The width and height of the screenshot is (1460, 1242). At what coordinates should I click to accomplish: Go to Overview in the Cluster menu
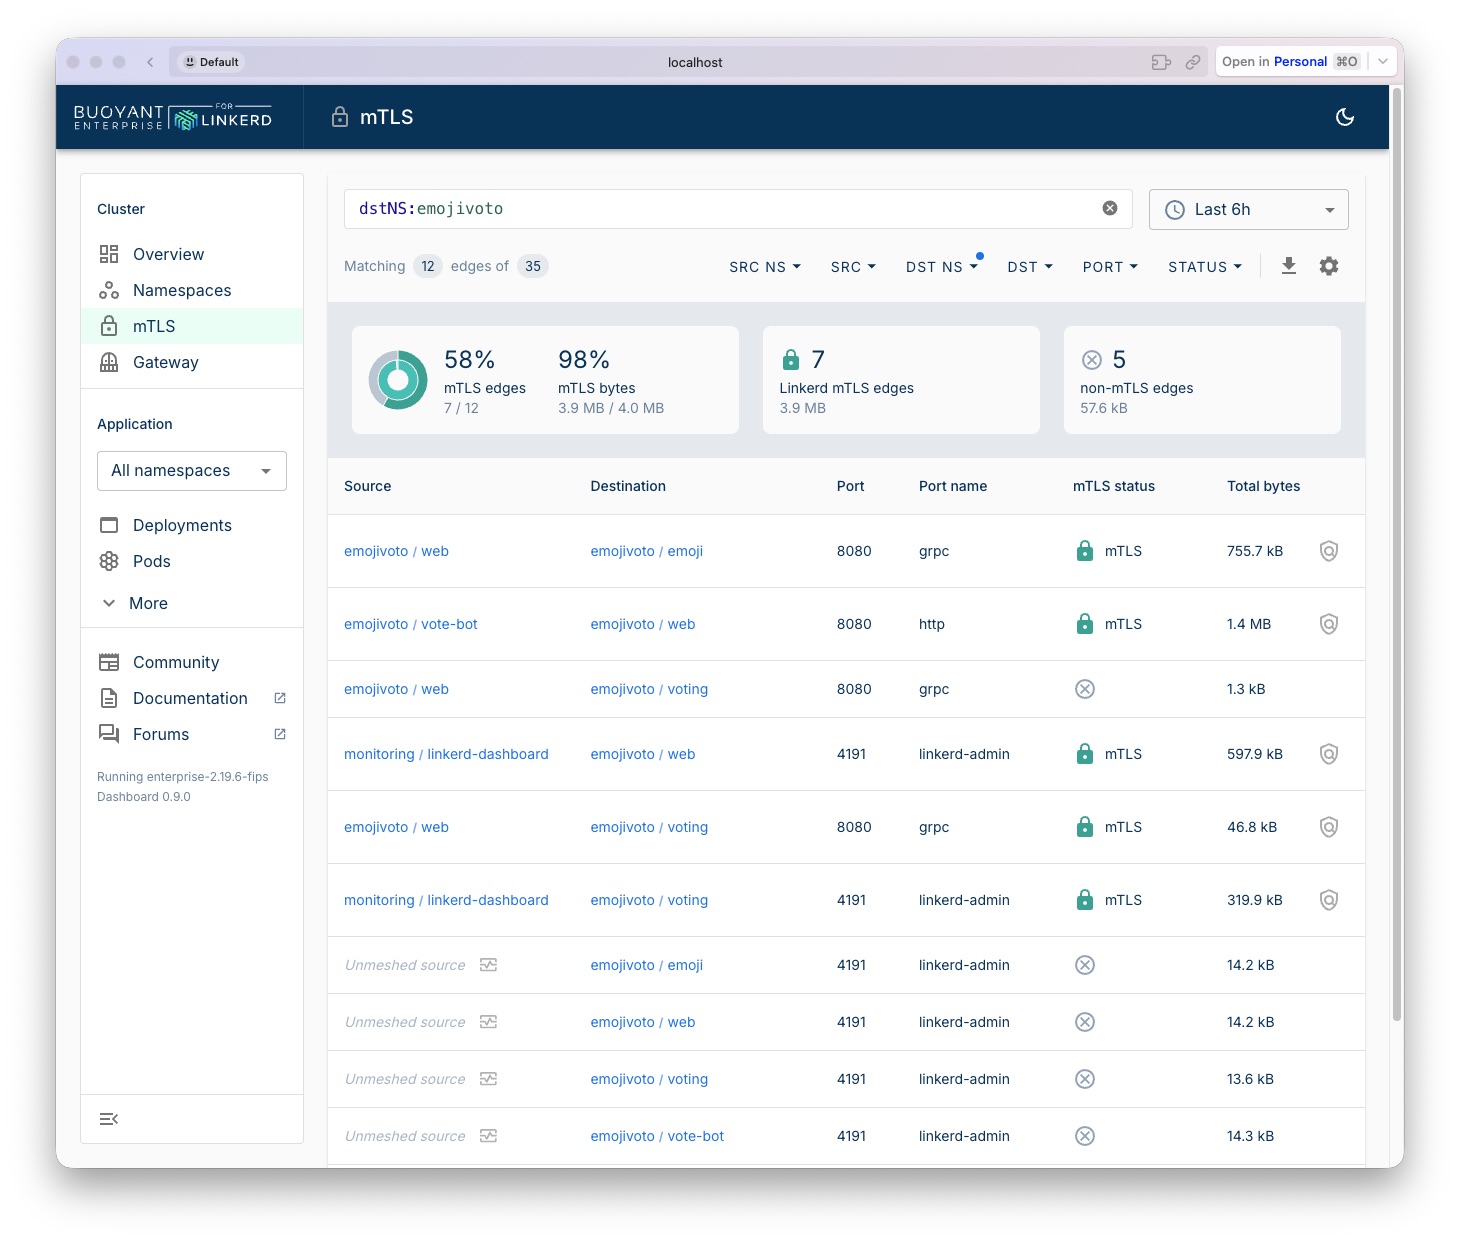pyautogui.click(x=168, y=254)
